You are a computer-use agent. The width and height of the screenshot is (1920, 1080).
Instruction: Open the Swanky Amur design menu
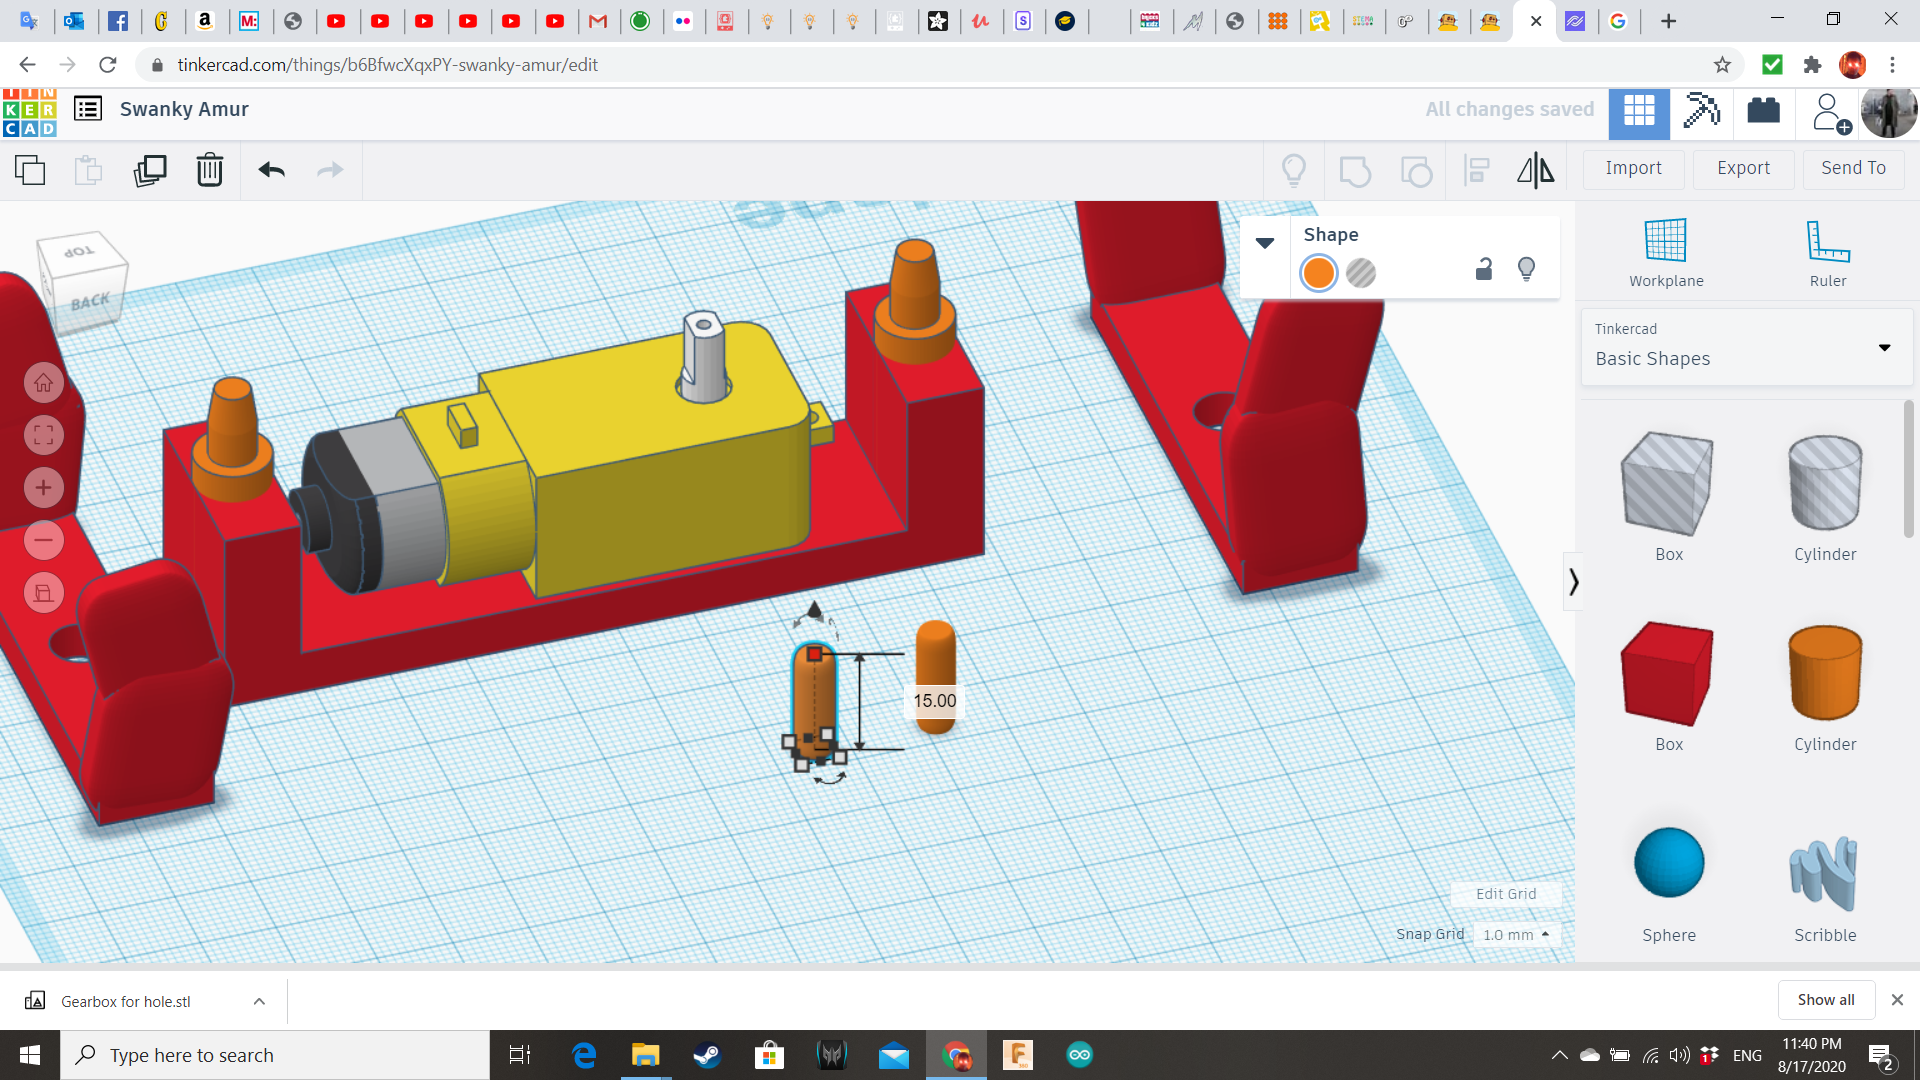click(x=88, y=109)
